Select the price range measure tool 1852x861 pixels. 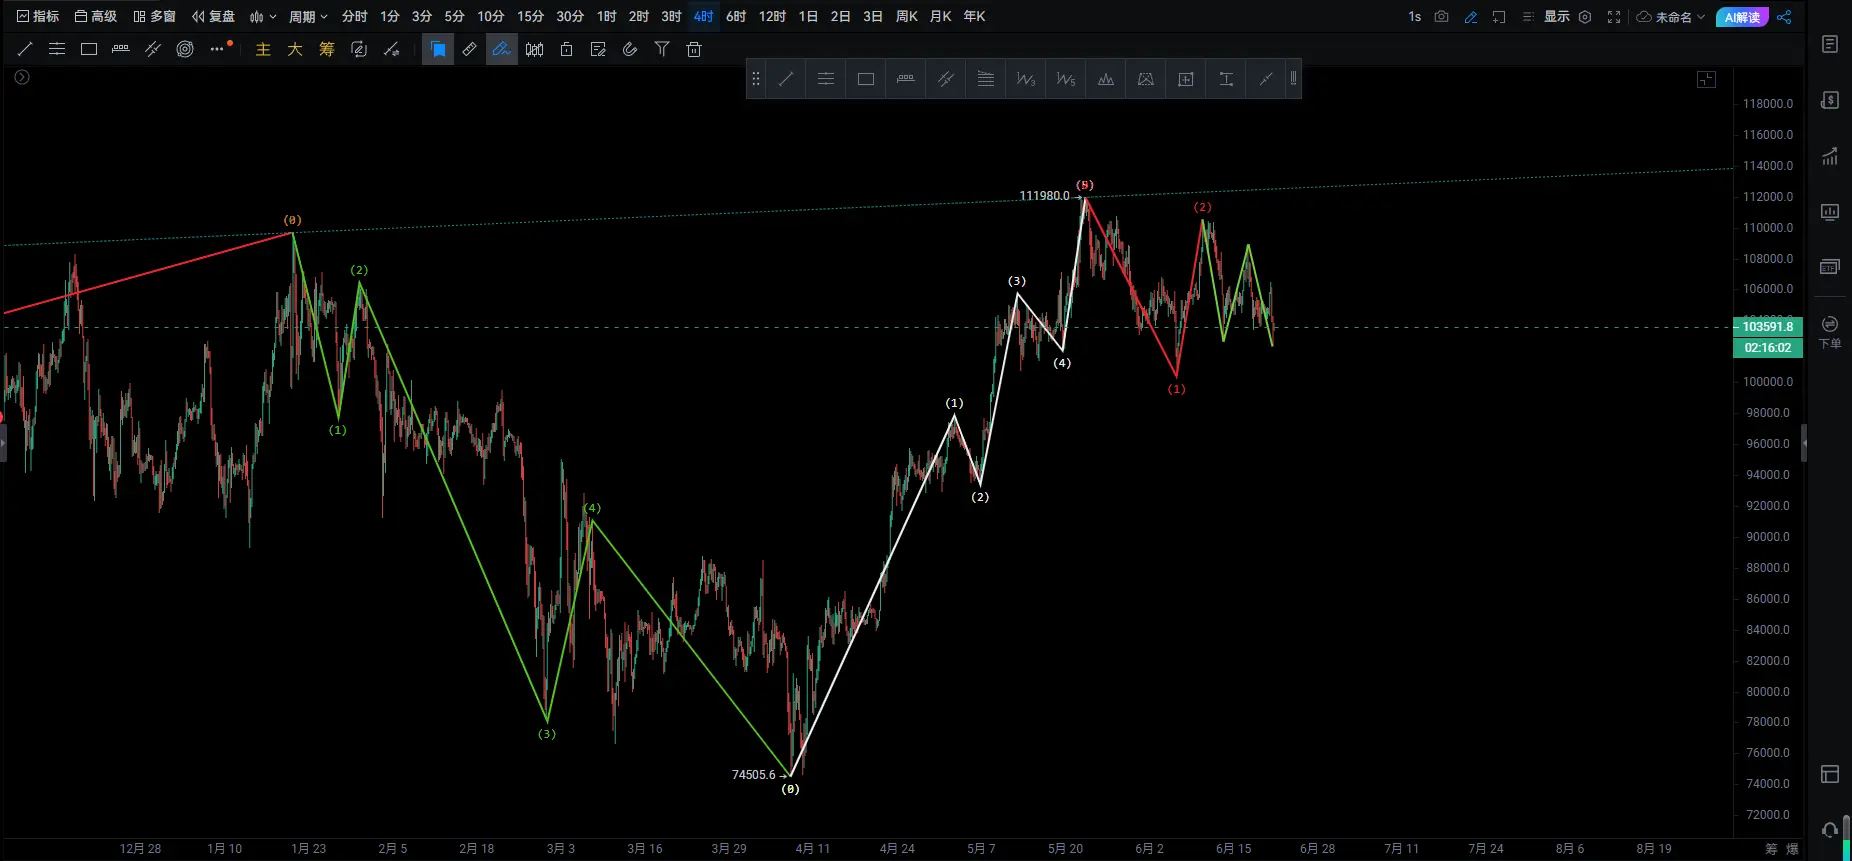pos(121,49)
